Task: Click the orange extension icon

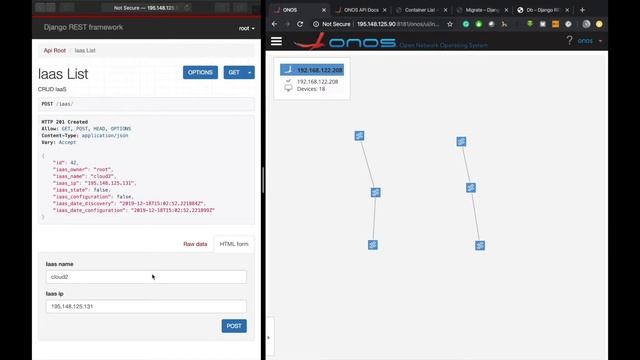Action: pos(555,24)
